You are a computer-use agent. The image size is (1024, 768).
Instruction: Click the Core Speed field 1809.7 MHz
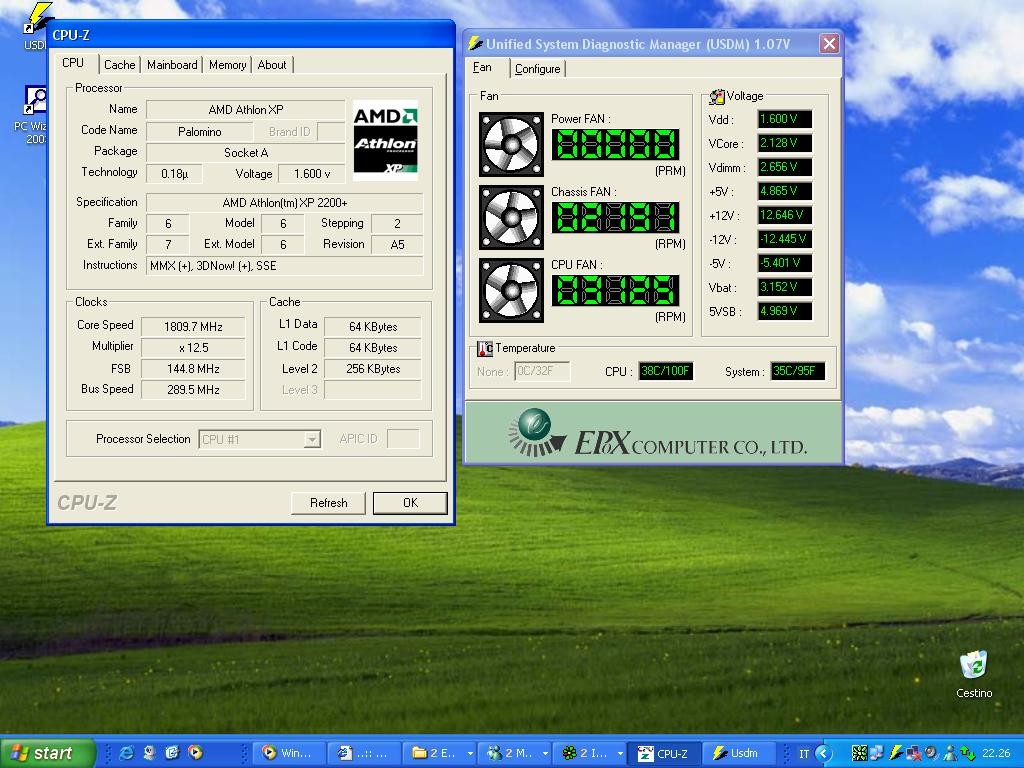pos(193,327)
